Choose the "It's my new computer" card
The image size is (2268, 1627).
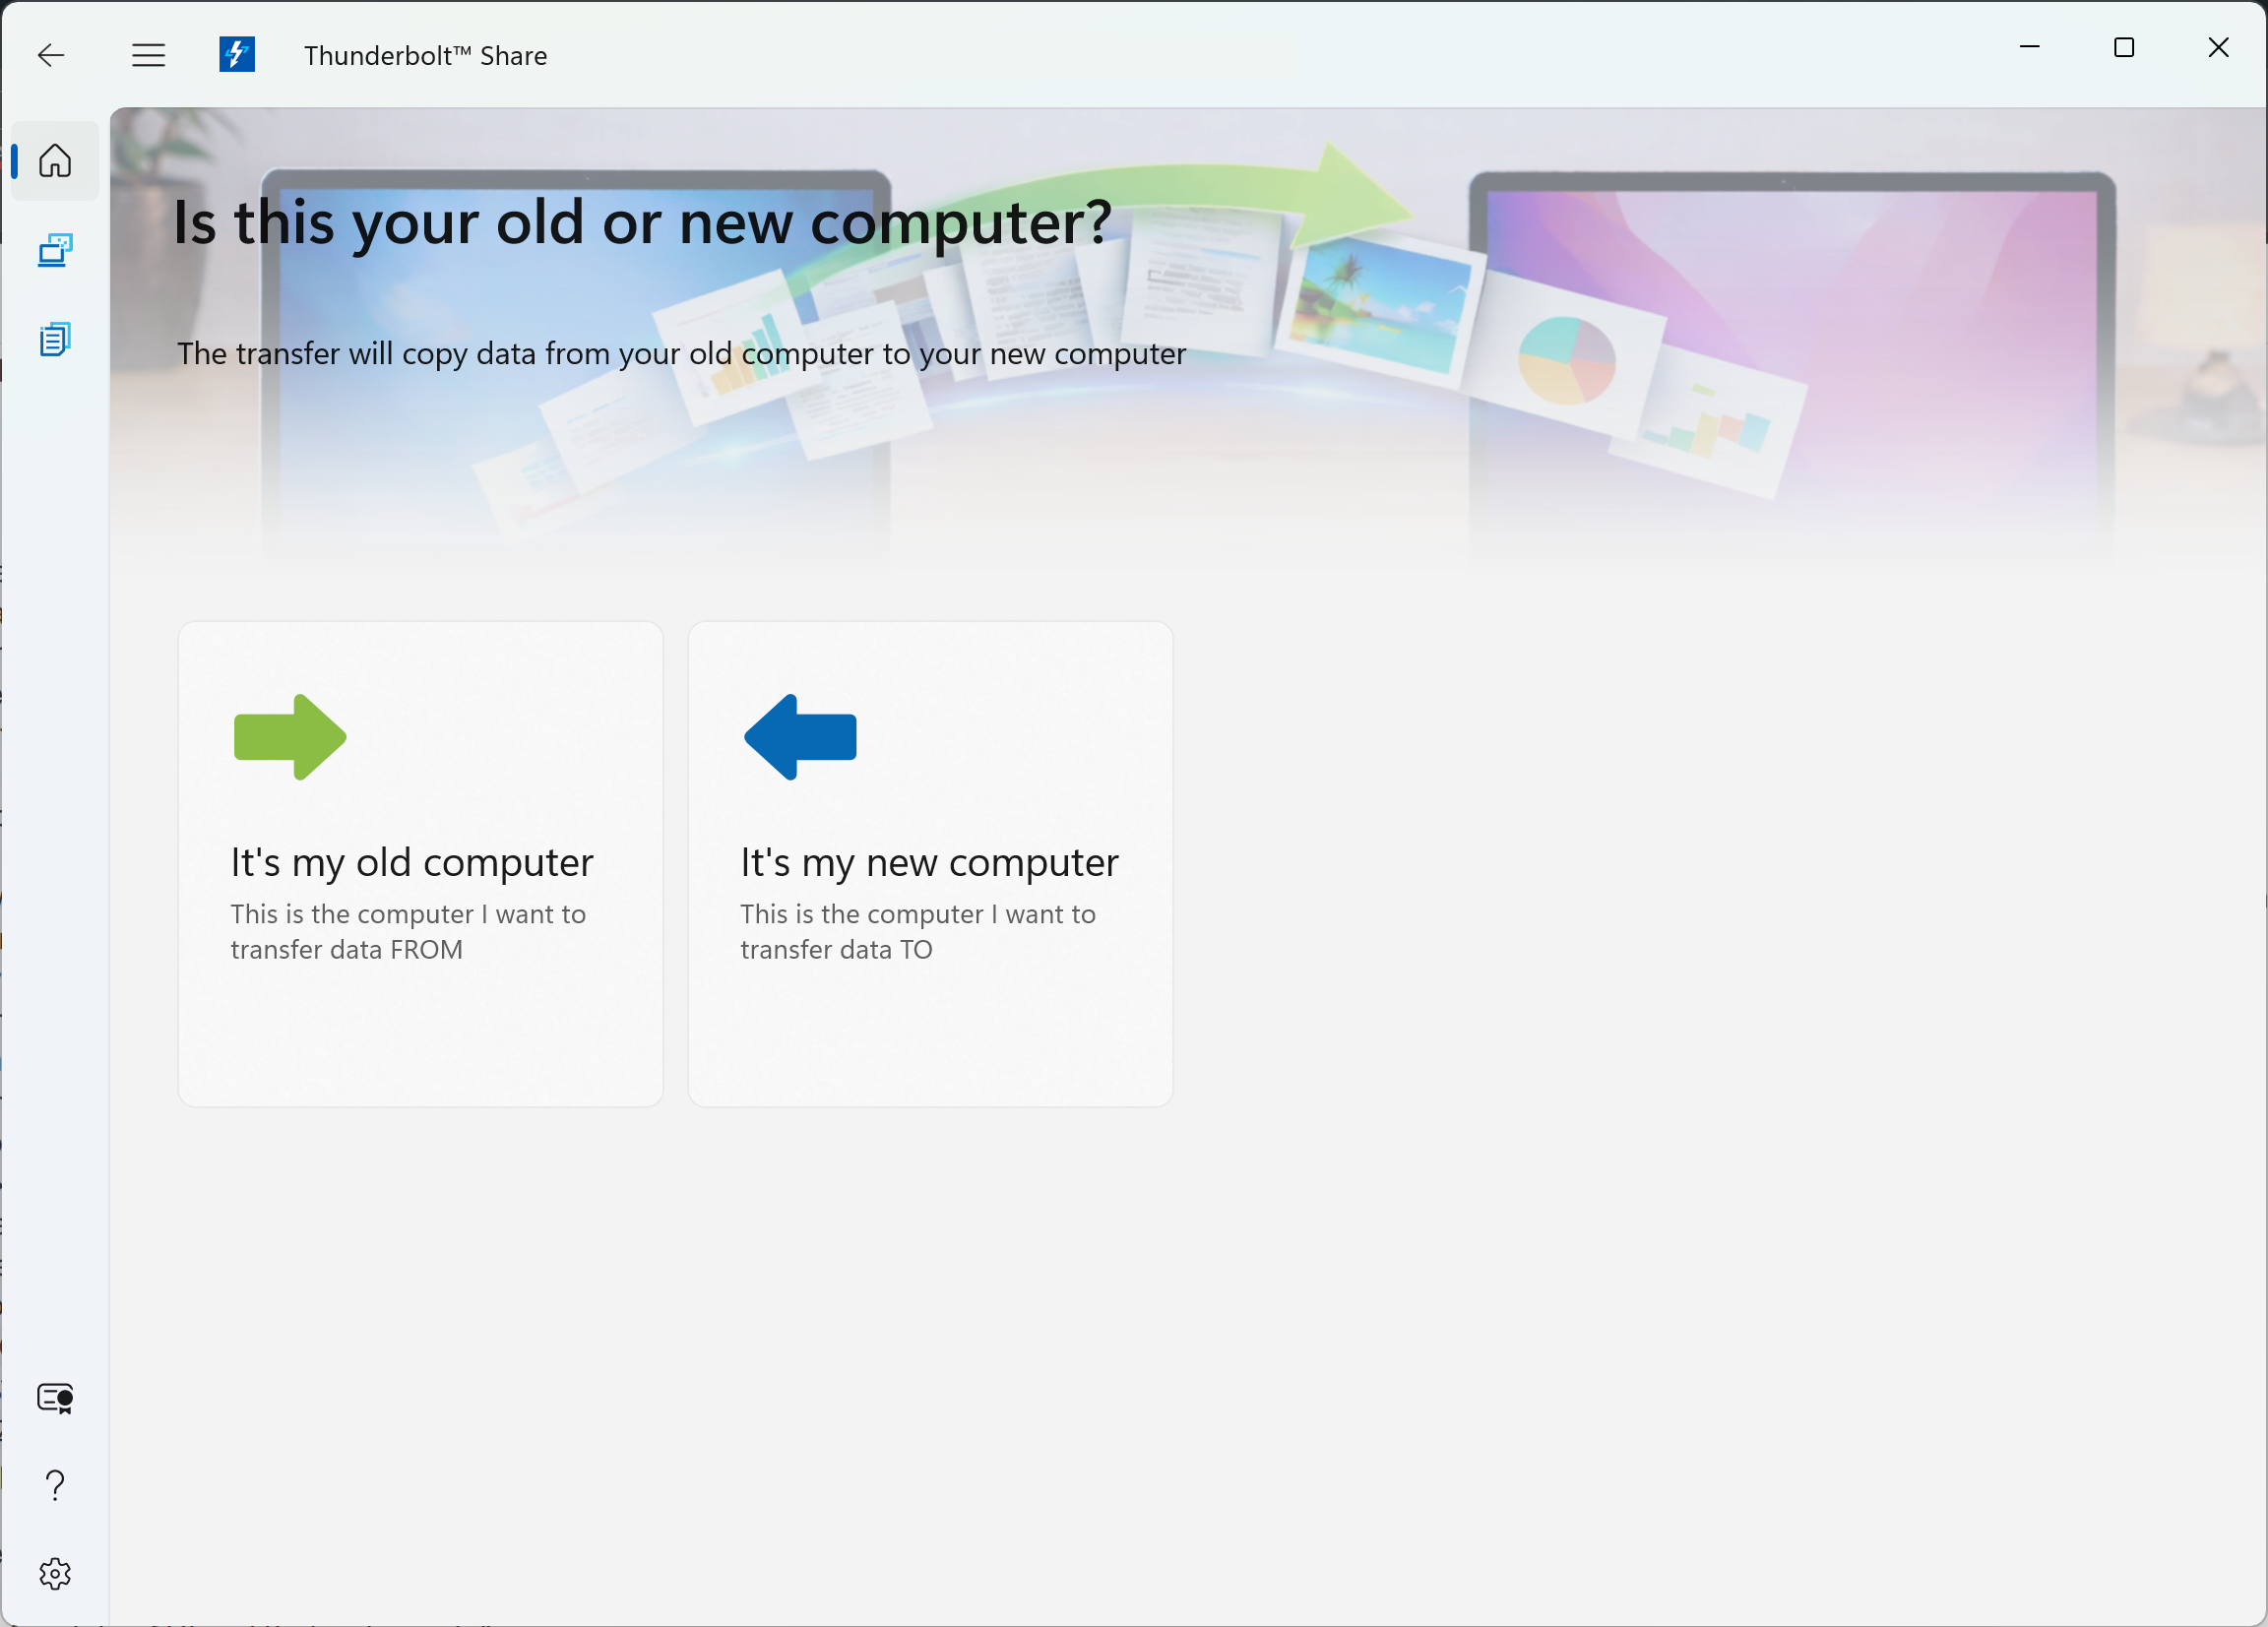(x=930, y=864)
